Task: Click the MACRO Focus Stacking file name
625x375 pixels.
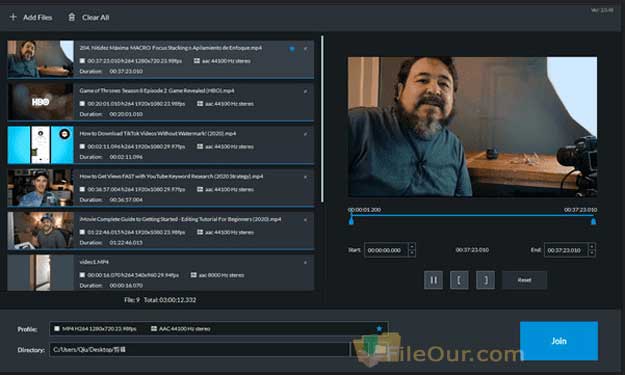Action: pyautogui.click(x=171, y=48)
